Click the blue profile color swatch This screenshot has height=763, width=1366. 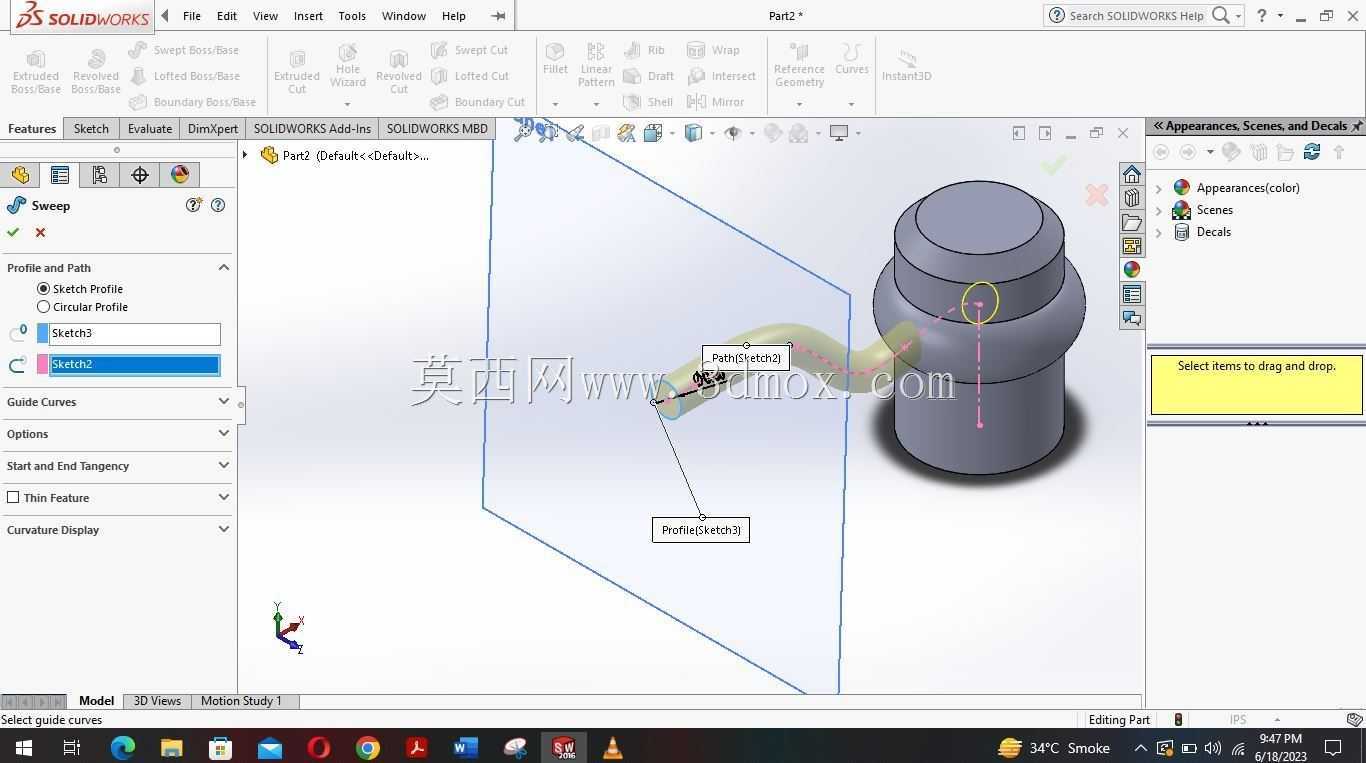point(42,334)
